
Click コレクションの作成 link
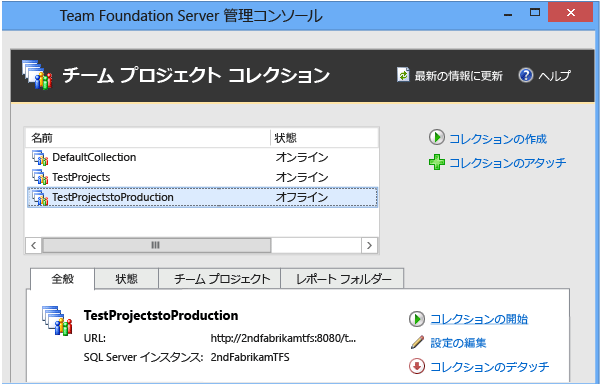pos(498,139)
